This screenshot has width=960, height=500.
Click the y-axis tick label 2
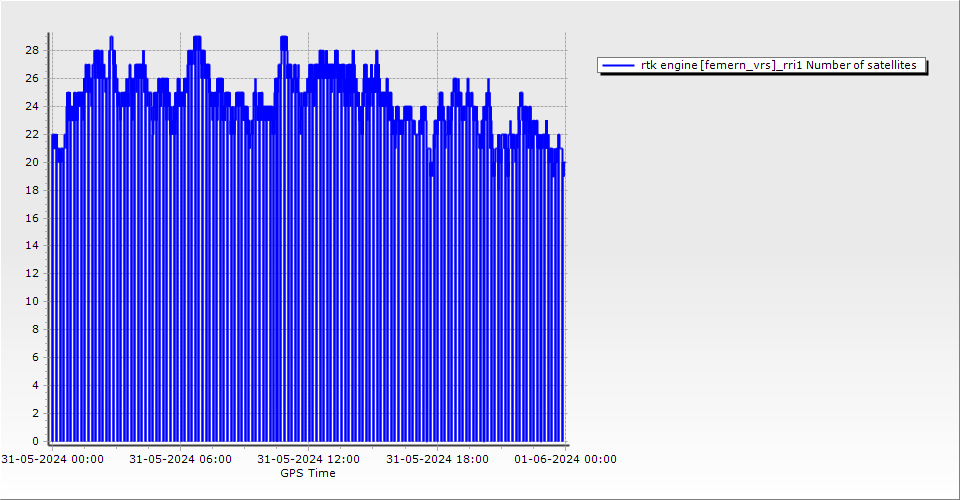(35, 413)
